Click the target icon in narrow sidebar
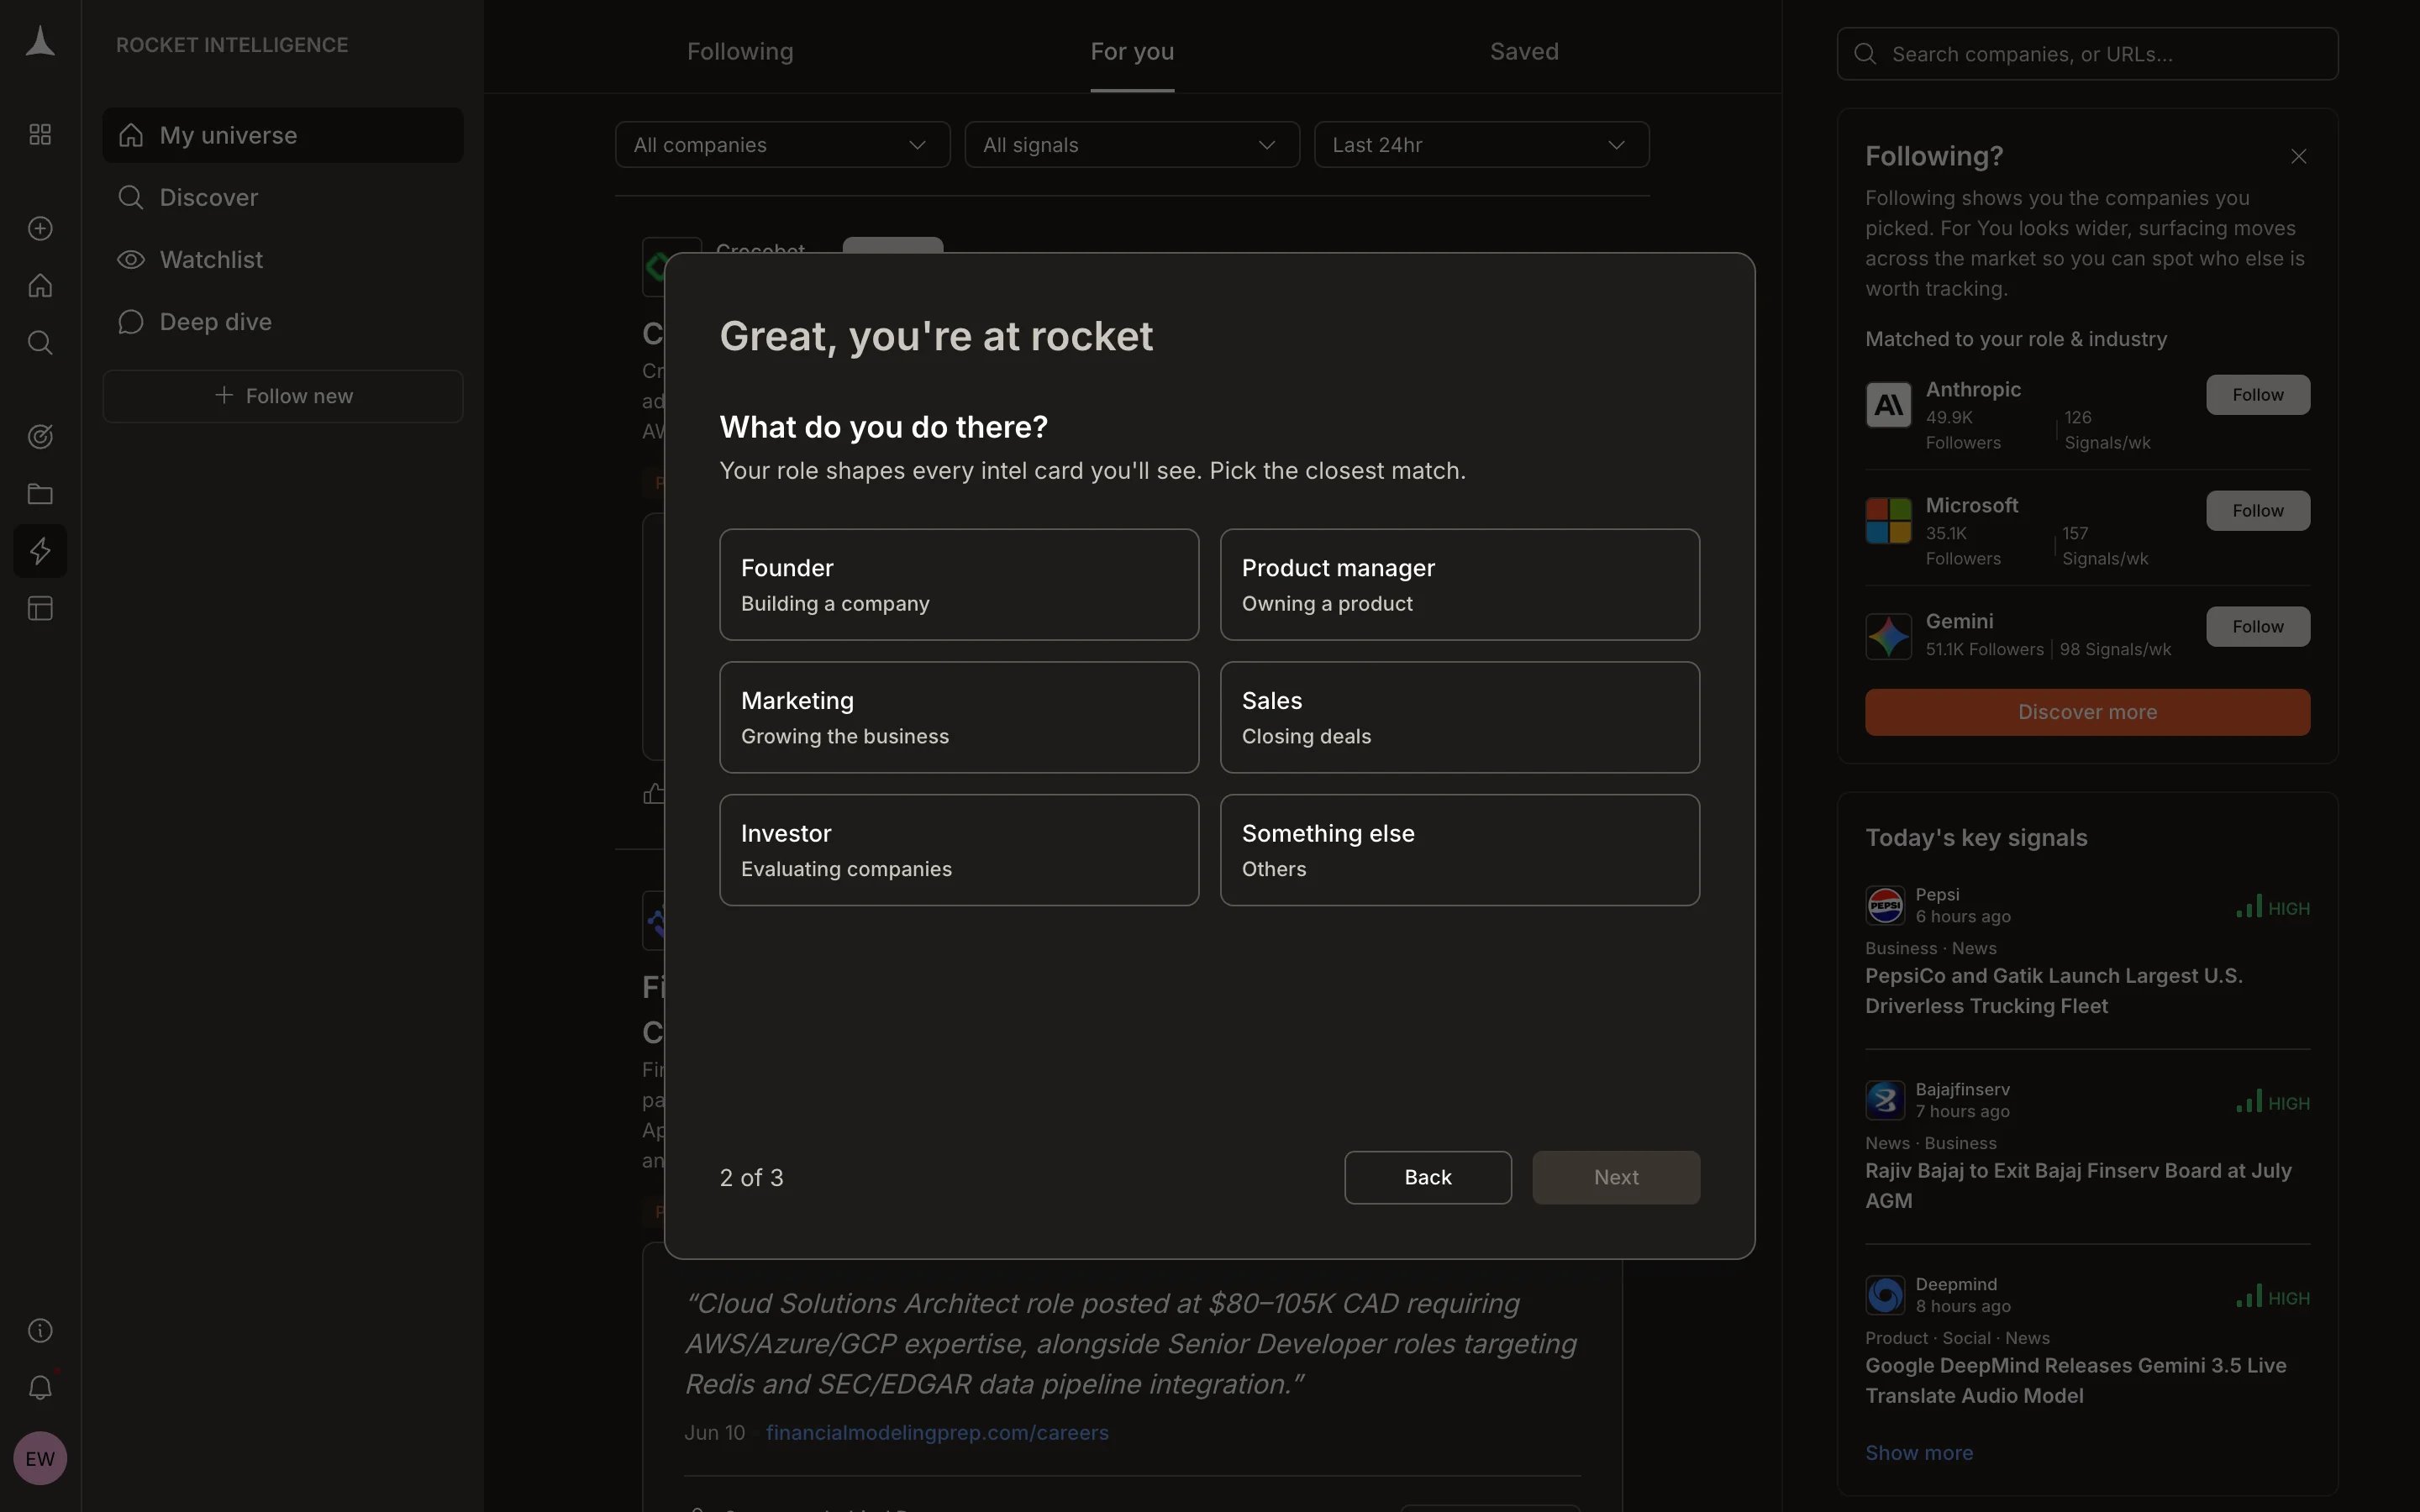This screenshot has width=2420, height=1512. (40, 437)
